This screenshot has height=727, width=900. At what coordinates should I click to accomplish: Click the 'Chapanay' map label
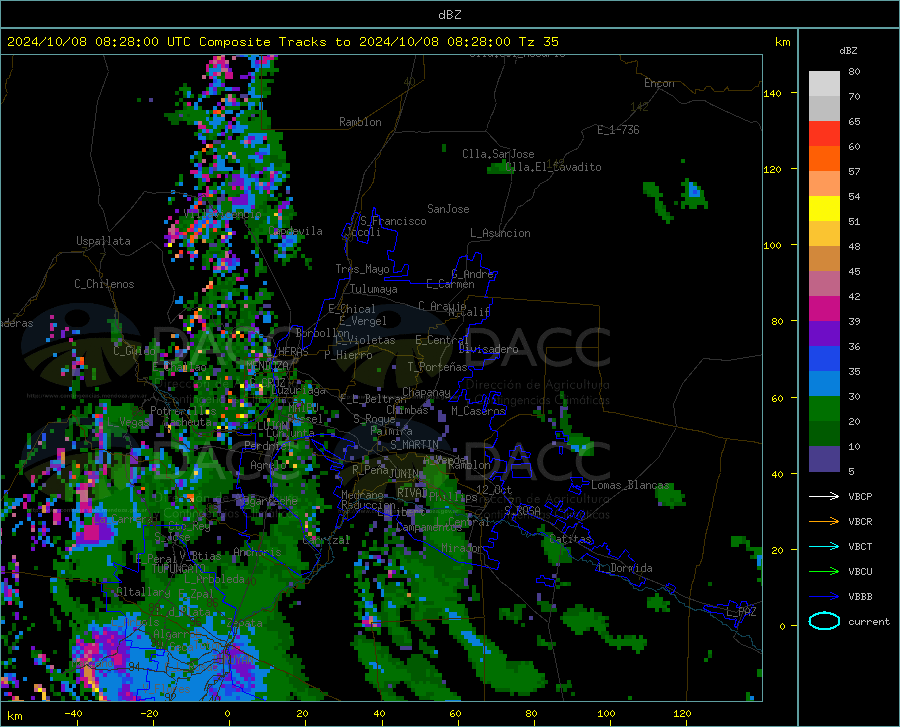click(426, 392)
